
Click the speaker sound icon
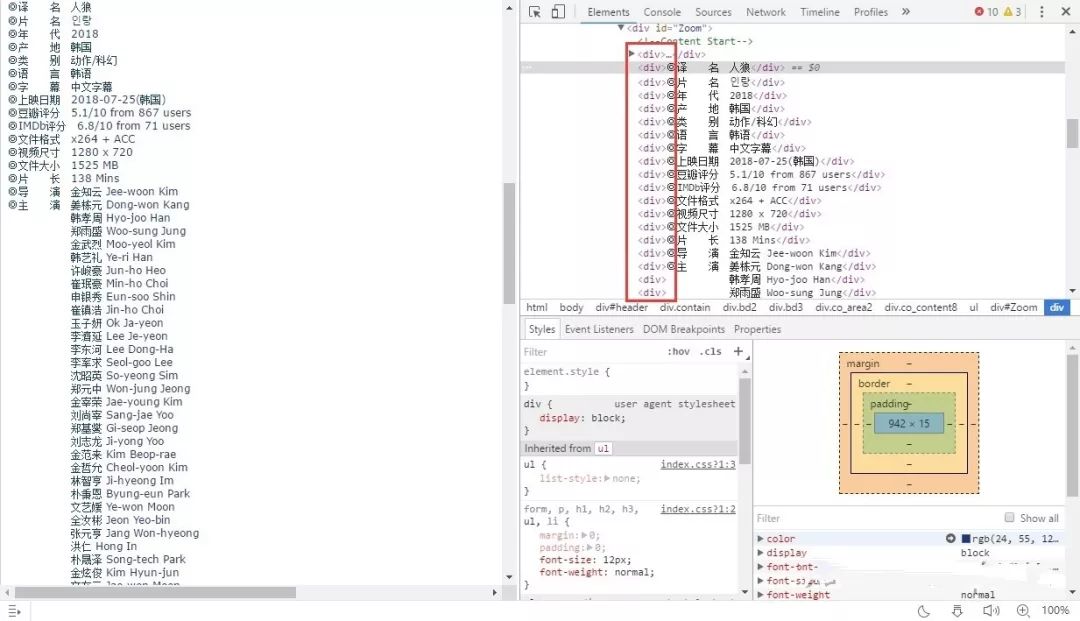(990, 611)
